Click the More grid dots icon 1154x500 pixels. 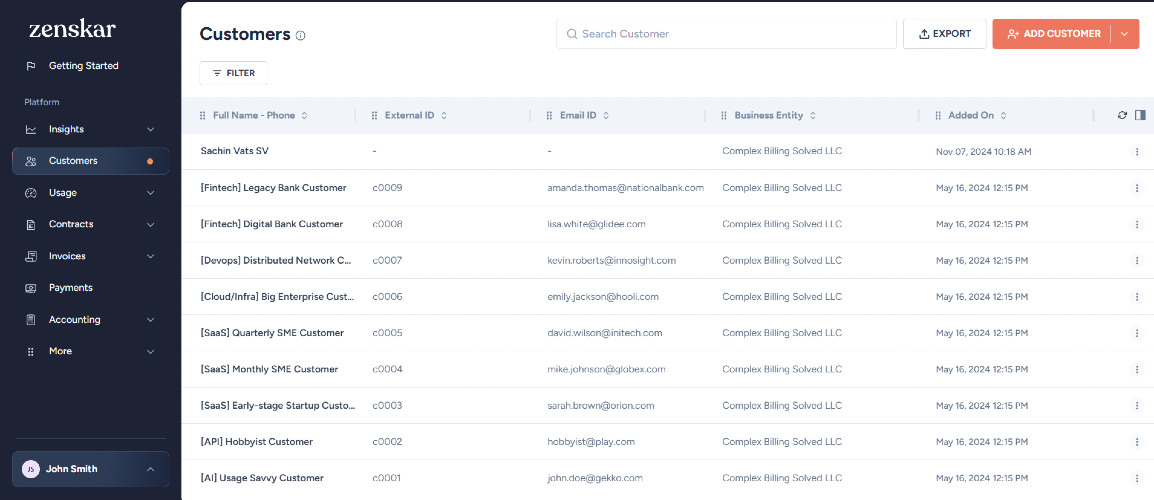(31, 352)
